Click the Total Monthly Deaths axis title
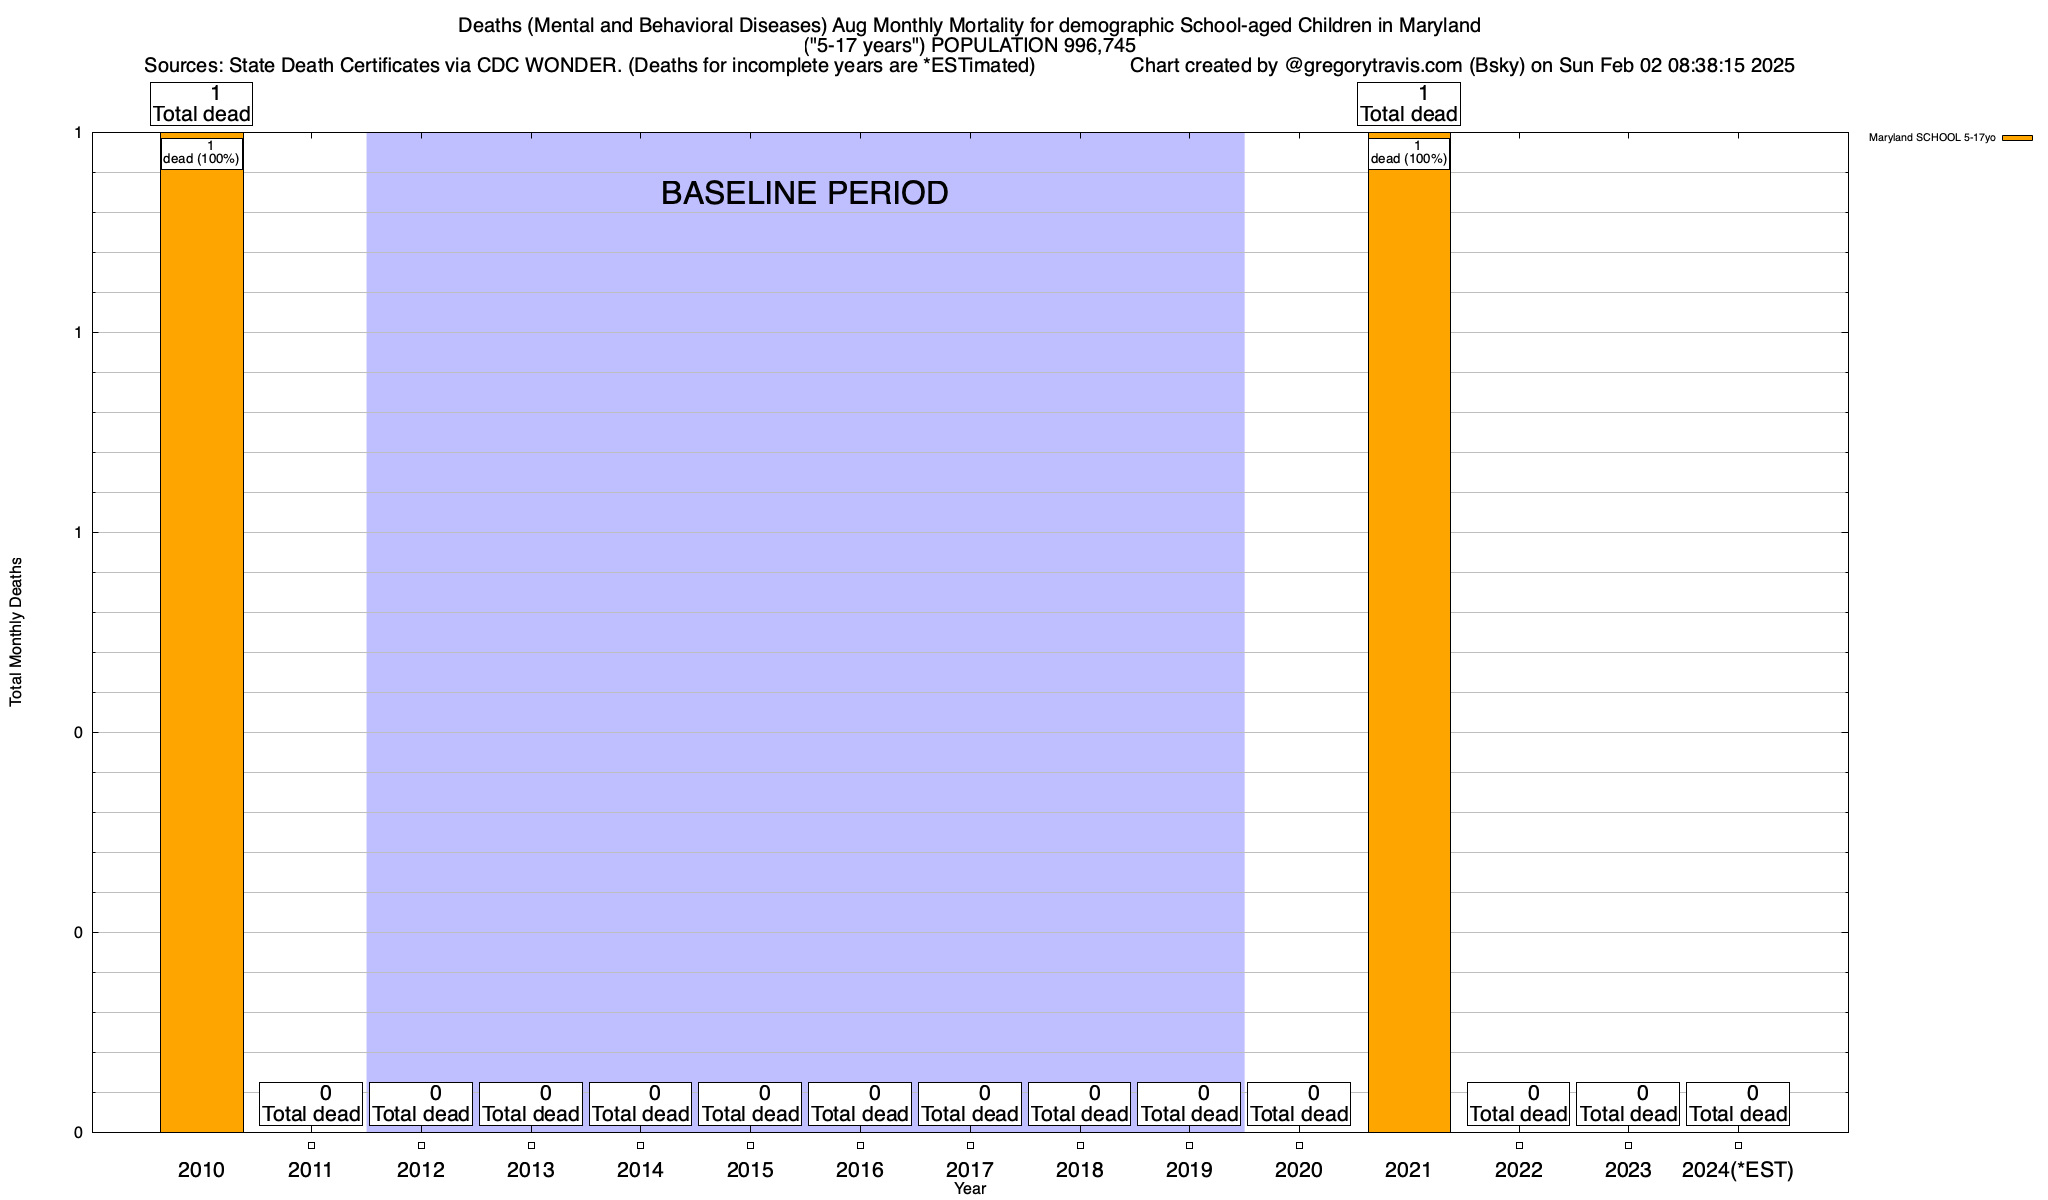The width and height of the screenshot is (2048, 1200). coord(16,632)
